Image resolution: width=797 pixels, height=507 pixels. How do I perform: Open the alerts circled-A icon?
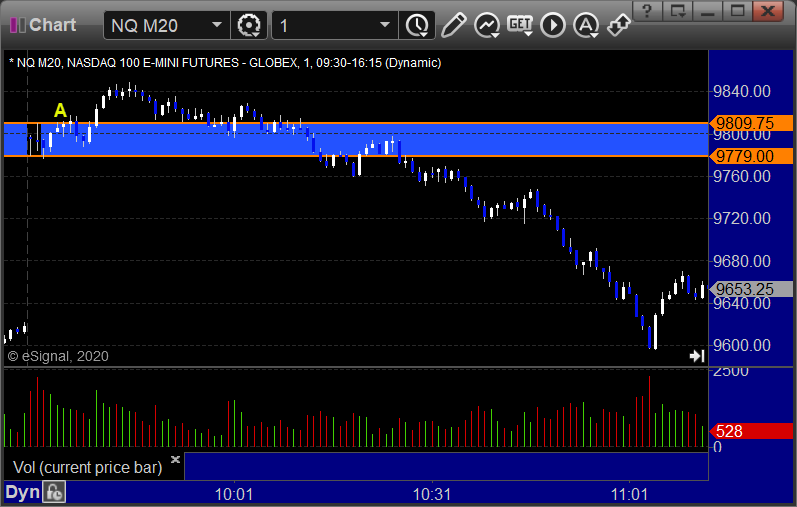(x=586, y=25)
